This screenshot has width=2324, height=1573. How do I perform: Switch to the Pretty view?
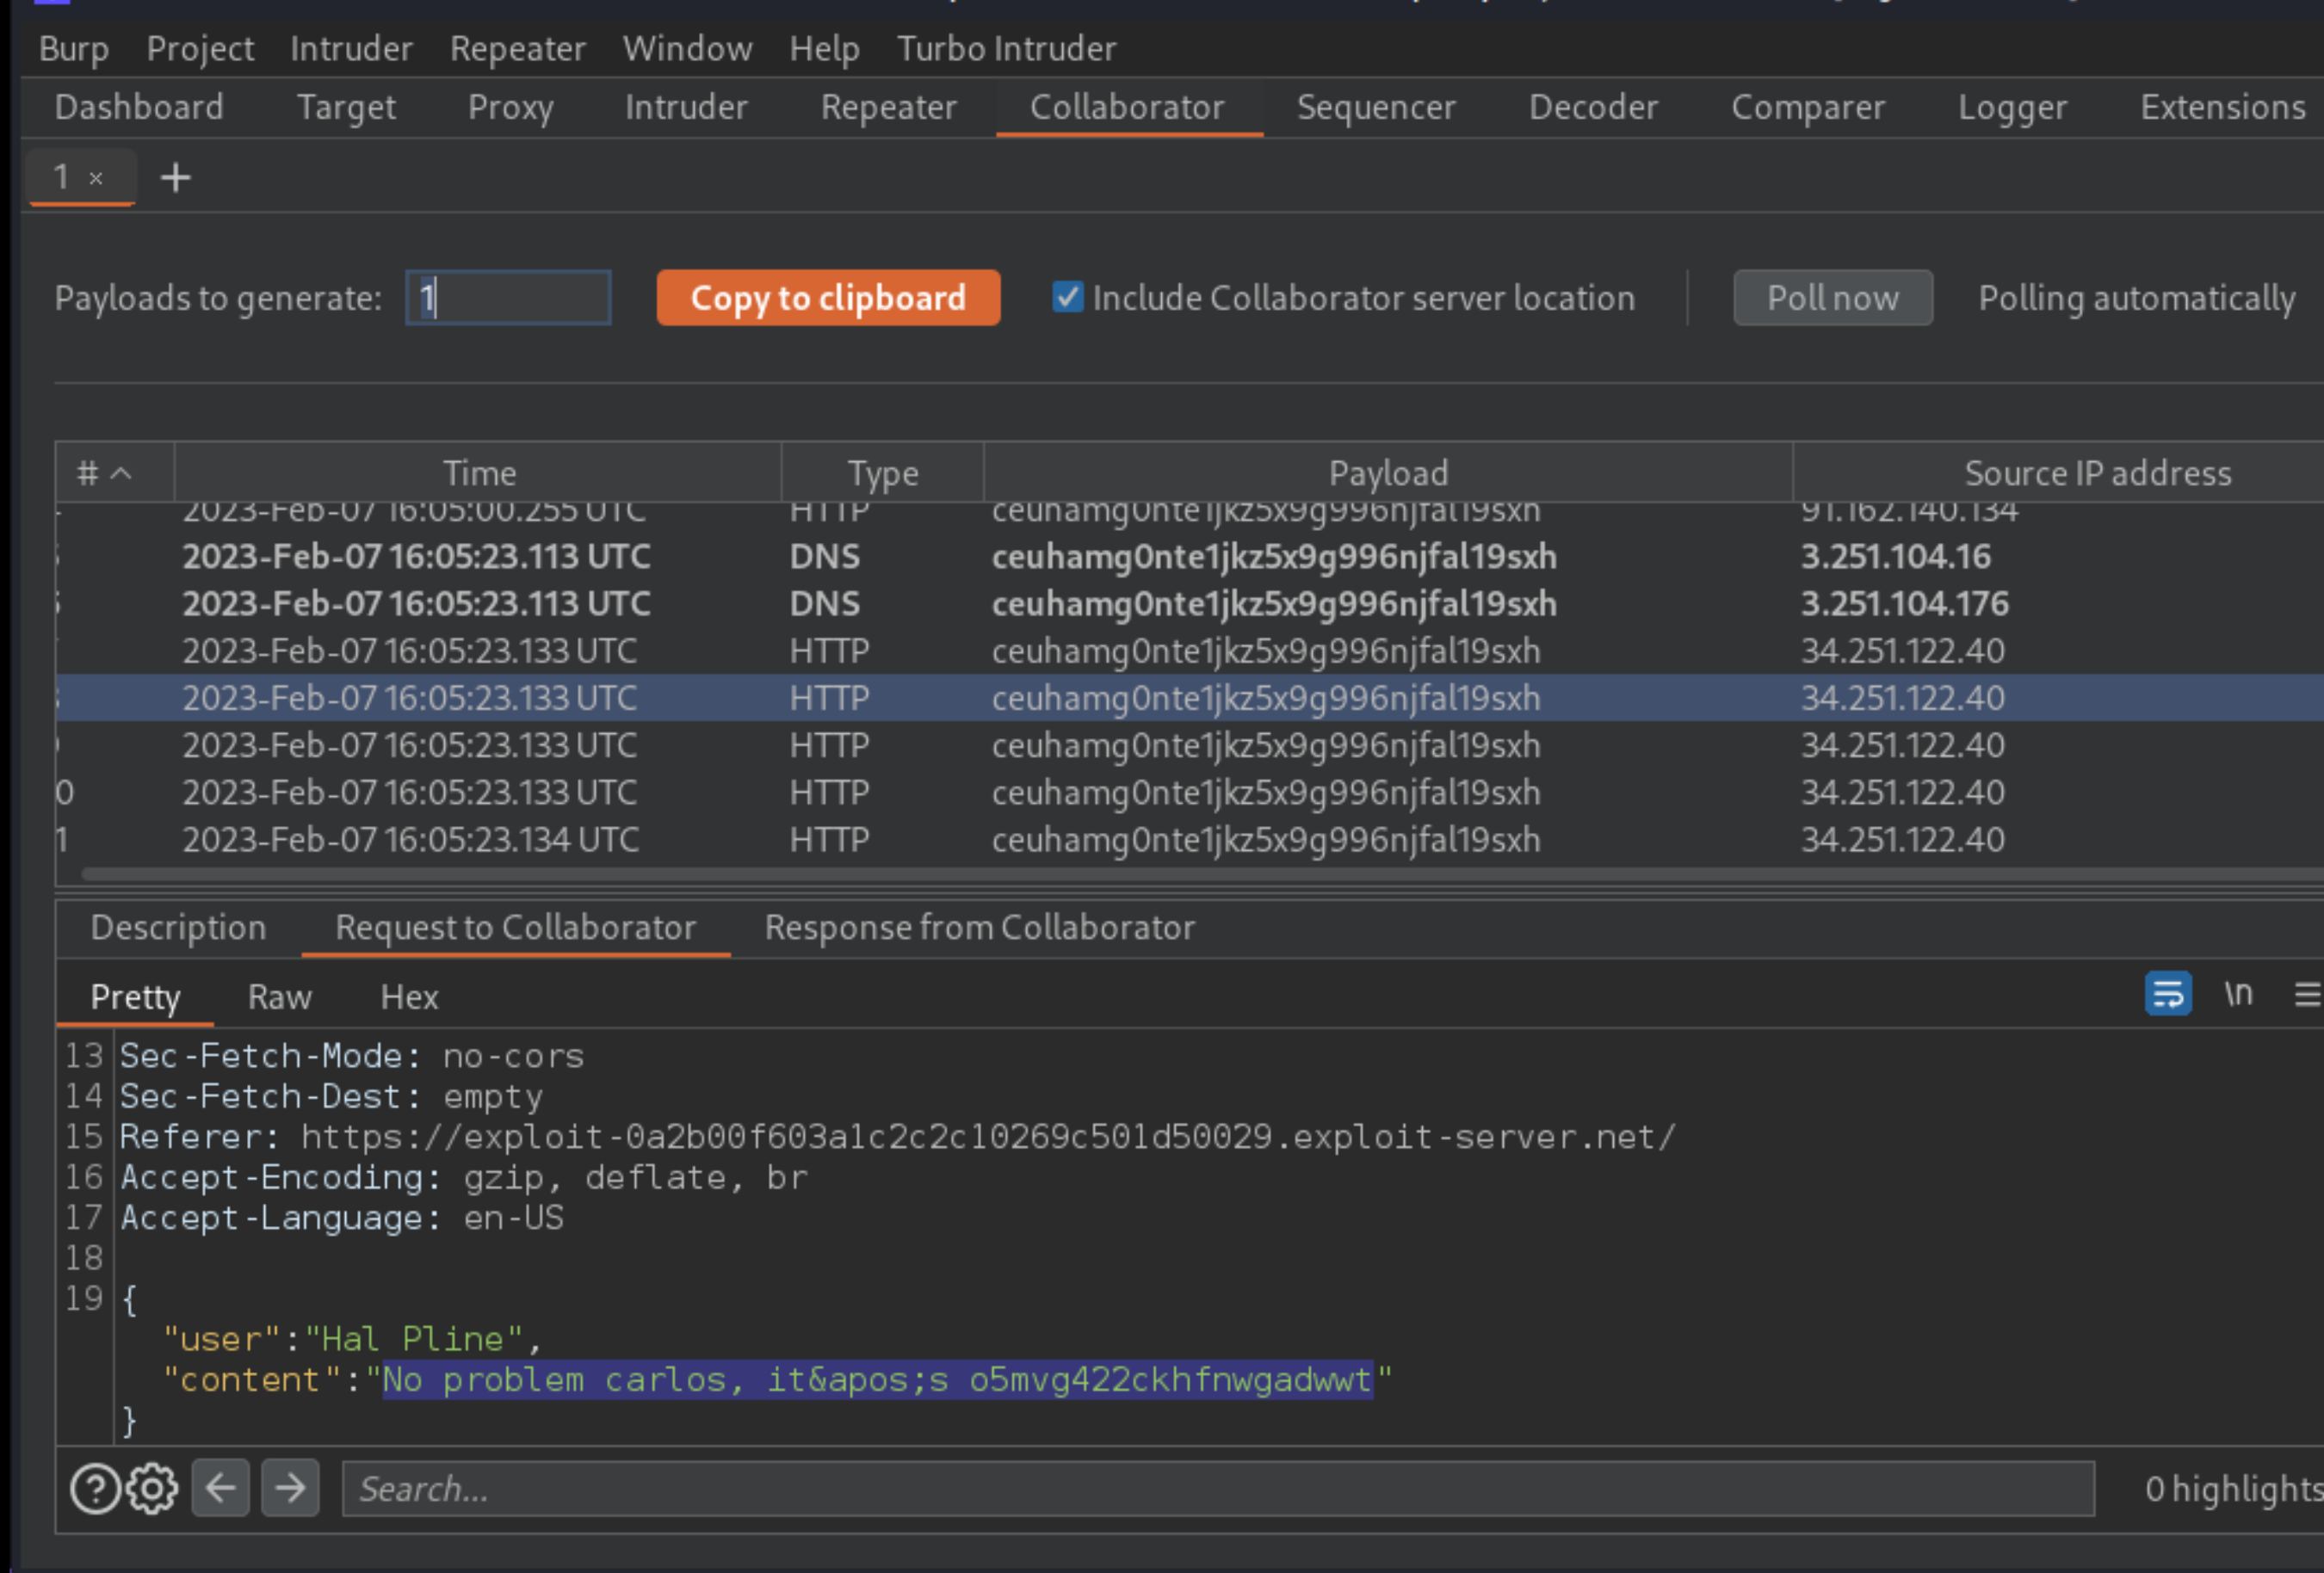[x=135, y=997]
